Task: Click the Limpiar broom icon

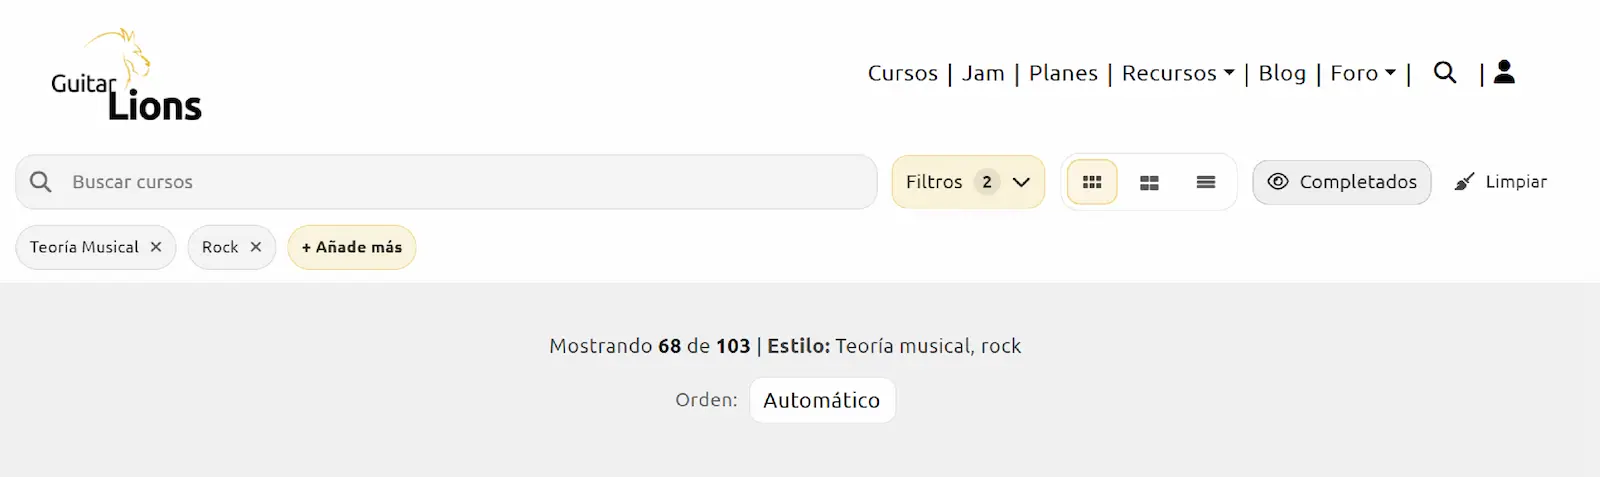Action: (1464, 182)
